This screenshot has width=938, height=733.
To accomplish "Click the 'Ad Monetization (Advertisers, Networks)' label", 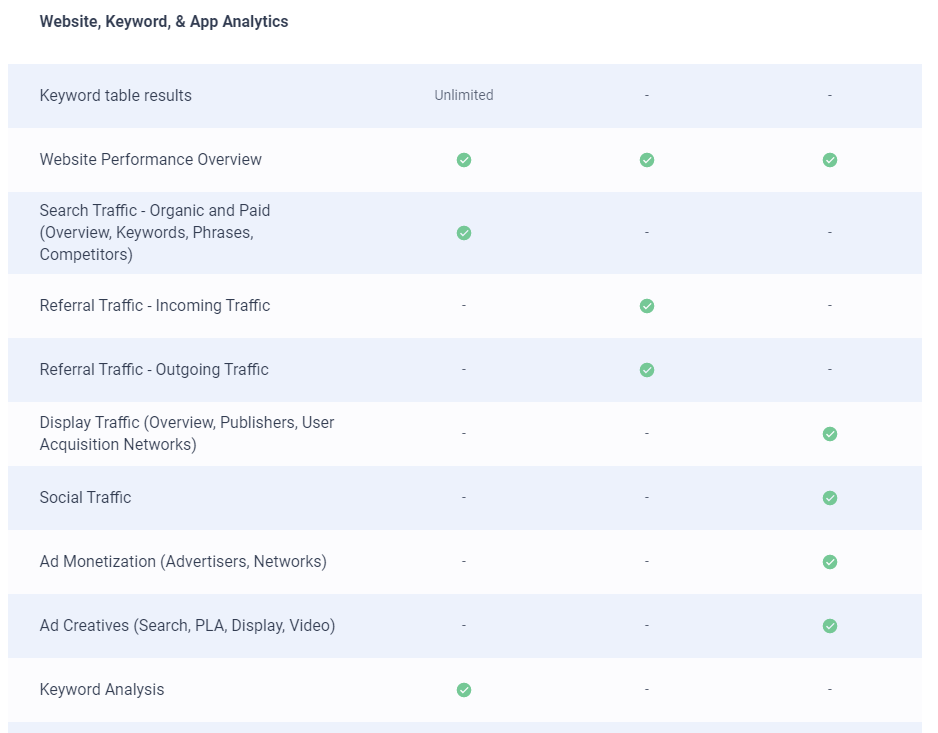I will [x=183, y=562].
